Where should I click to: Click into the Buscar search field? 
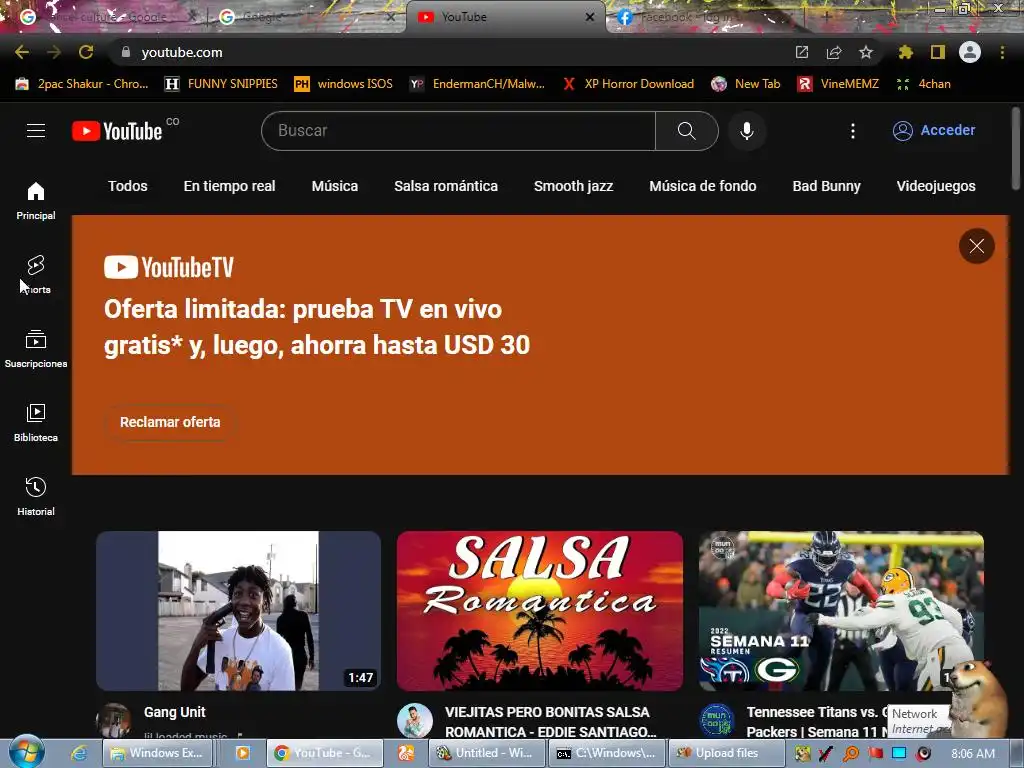(458, 131)
